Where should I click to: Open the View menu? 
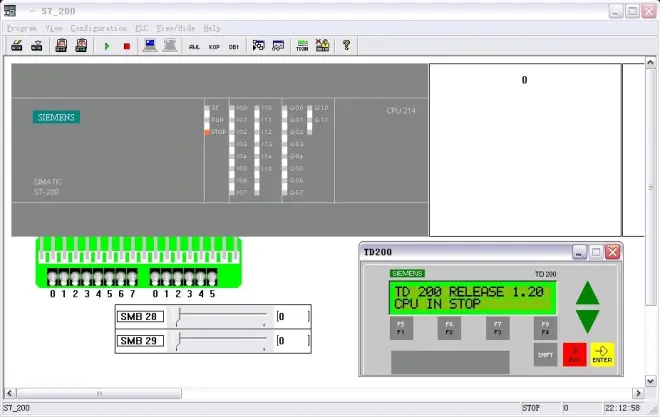coord(53,28)
